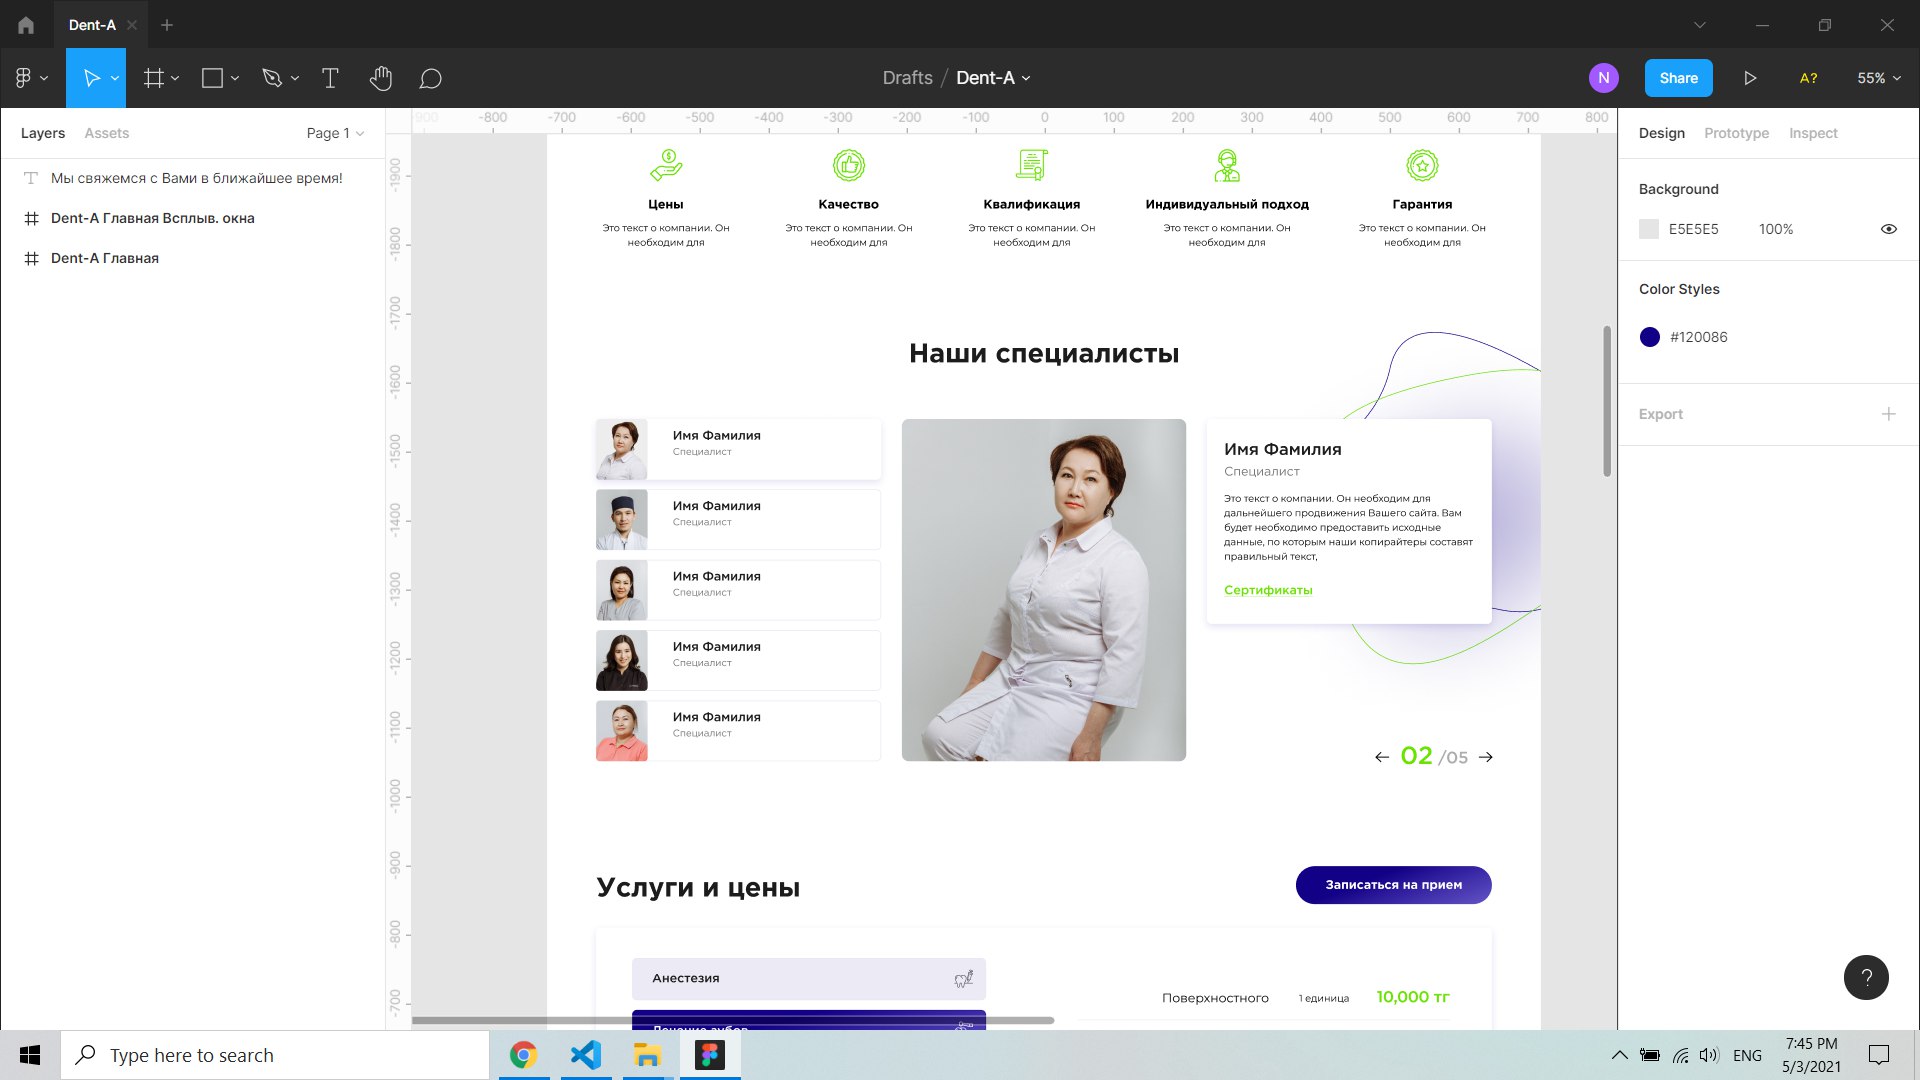Select the Dent-A file tab
This screenshot has width=1920, height=1080.
pos(92,25)
